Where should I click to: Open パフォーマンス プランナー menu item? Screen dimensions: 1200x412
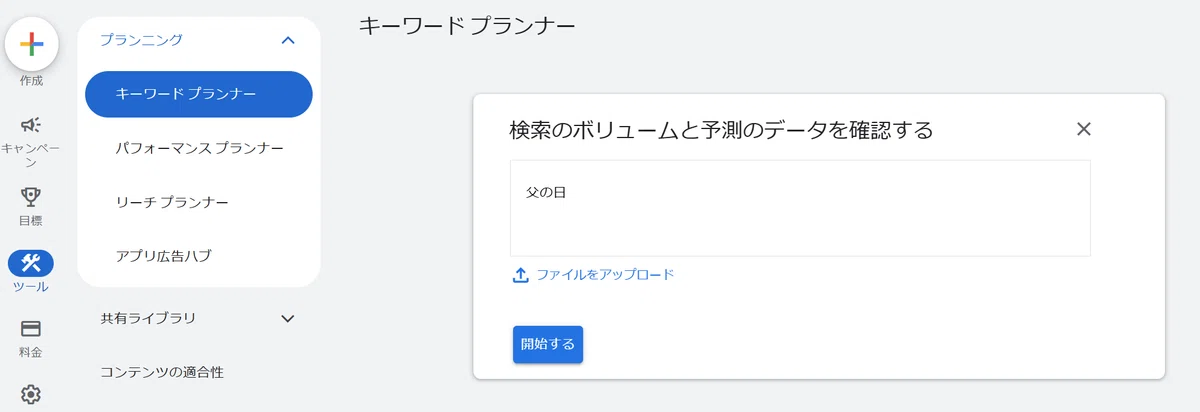click(x=199, y=148)
